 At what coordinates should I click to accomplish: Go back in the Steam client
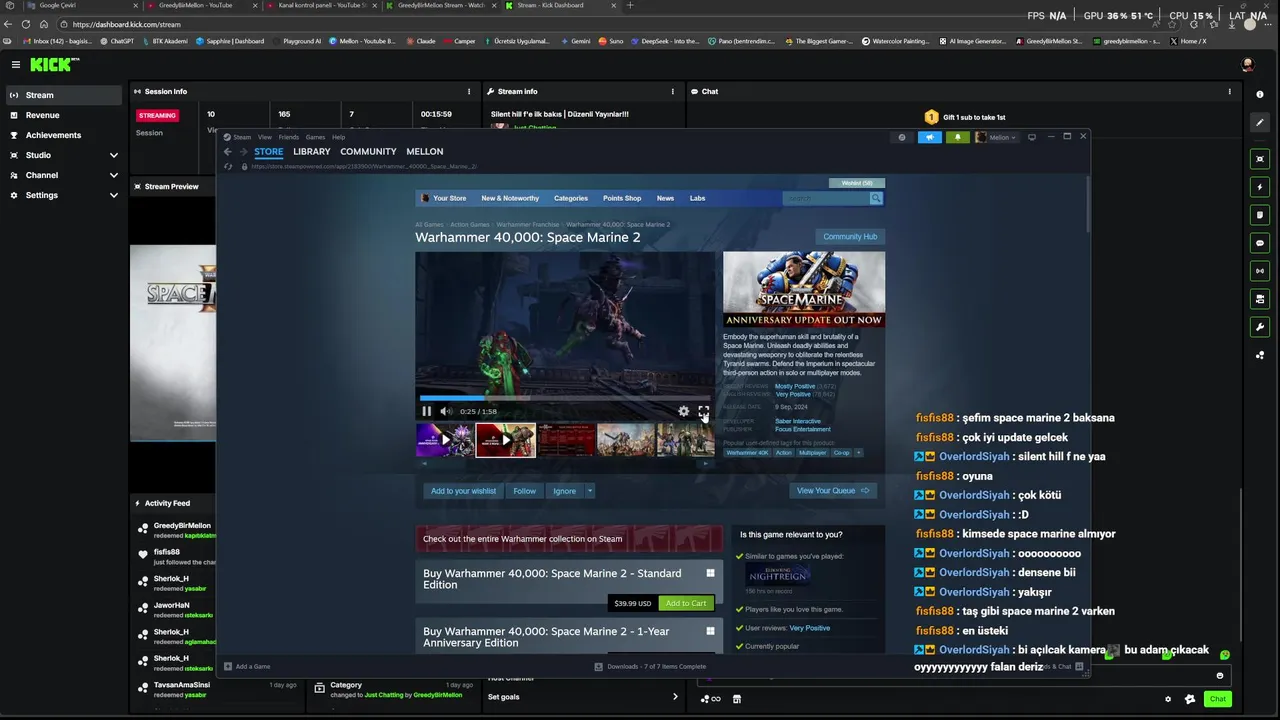[228, 152]
